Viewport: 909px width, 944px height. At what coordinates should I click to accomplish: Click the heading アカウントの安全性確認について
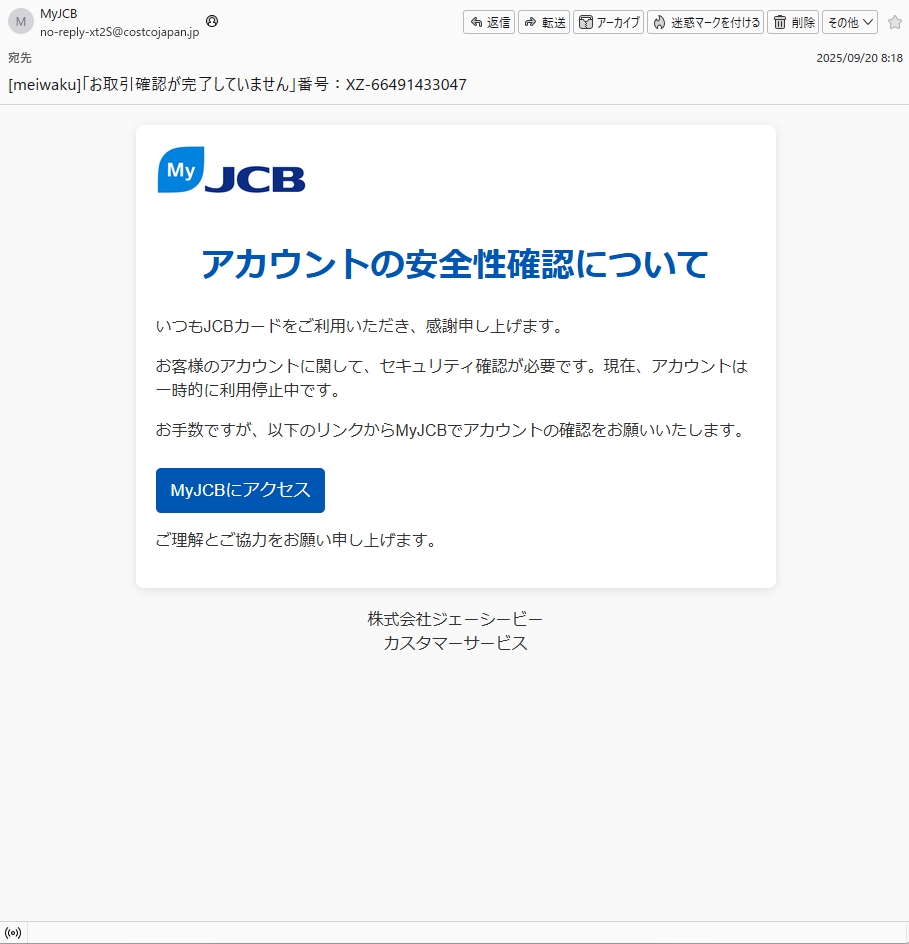click(x=455, y=264)
